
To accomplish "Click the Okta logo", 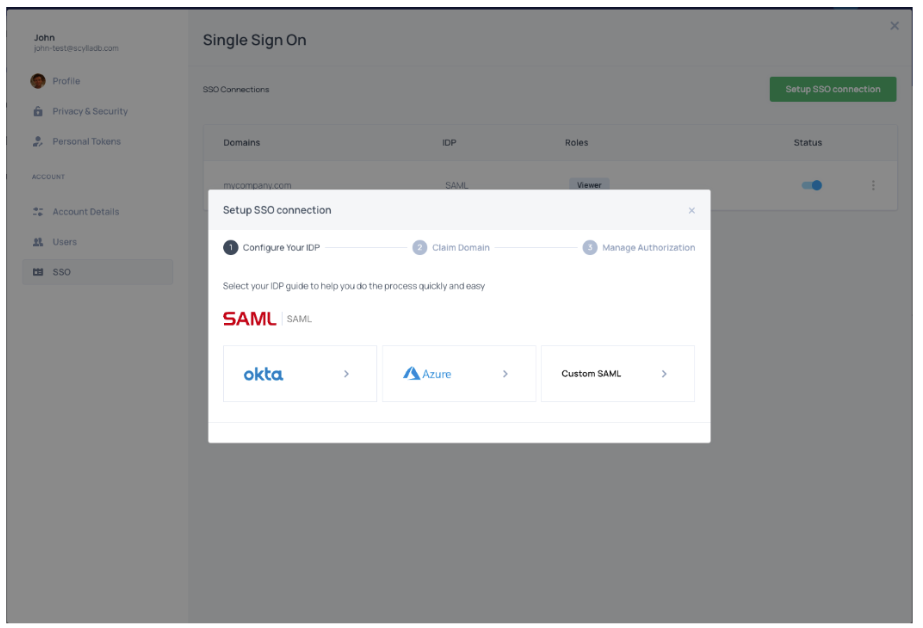I will 263,374.
